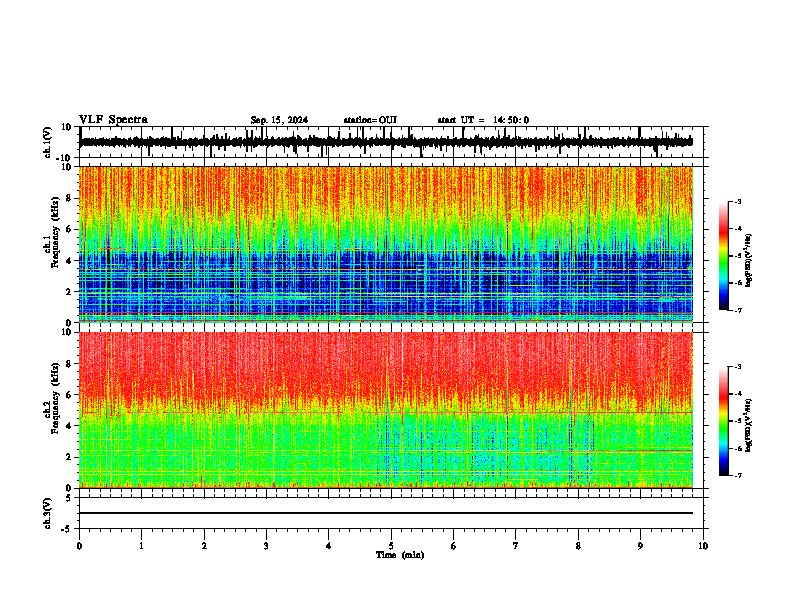Click time axis tick label "0"
Screen dimensions: 792x612
79,546
